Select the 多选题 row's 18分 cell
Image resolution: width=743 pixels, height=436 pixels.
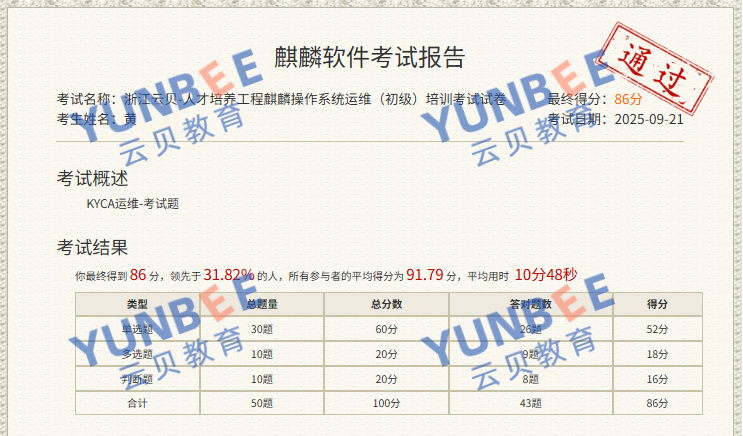(657, 354)
